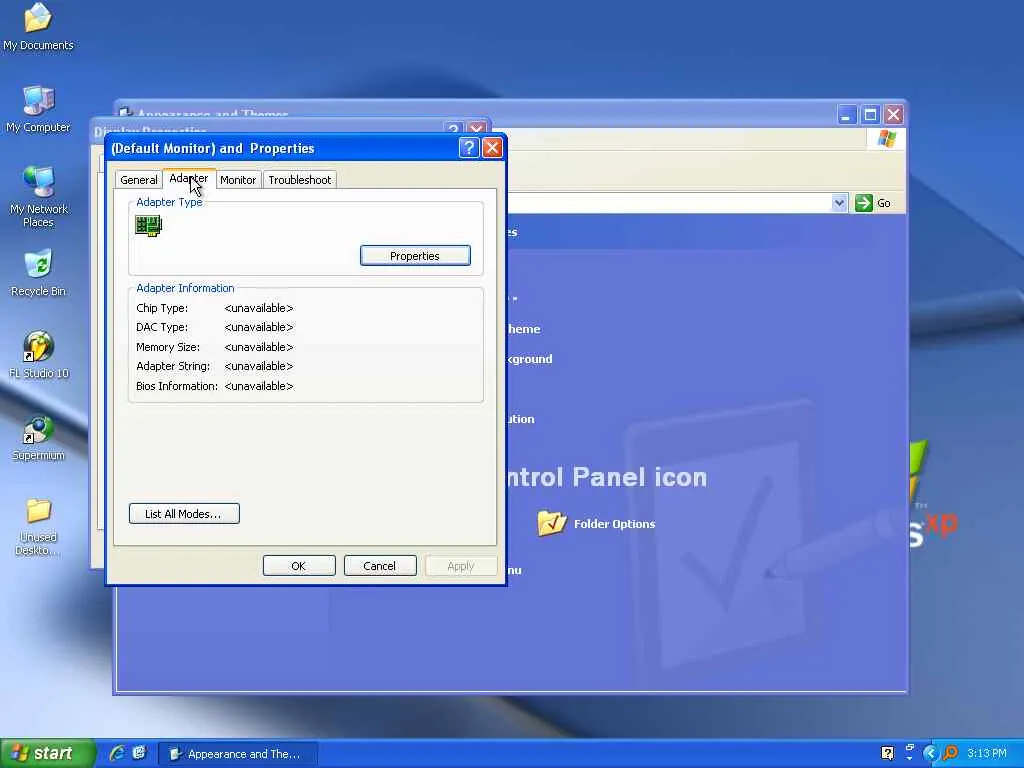The image size is (1024, 768).
Task: Switch to the Troubleshoot tab
Action: (300, 180)
